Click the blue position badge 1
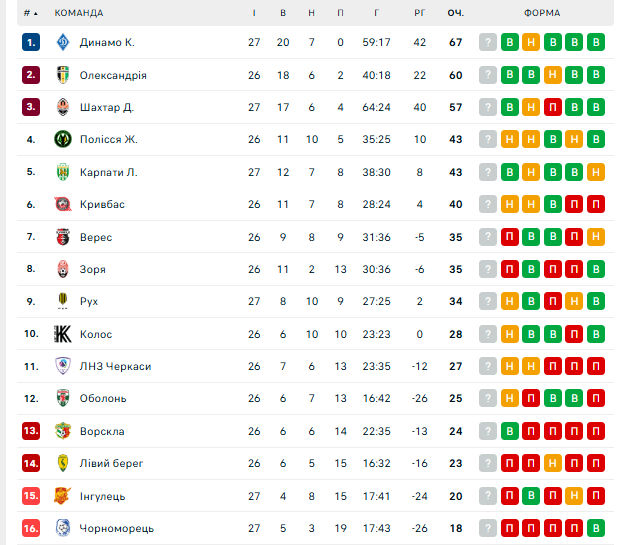Screen dimensions: 617x545 pyautogui.click(x=31, y=42)
